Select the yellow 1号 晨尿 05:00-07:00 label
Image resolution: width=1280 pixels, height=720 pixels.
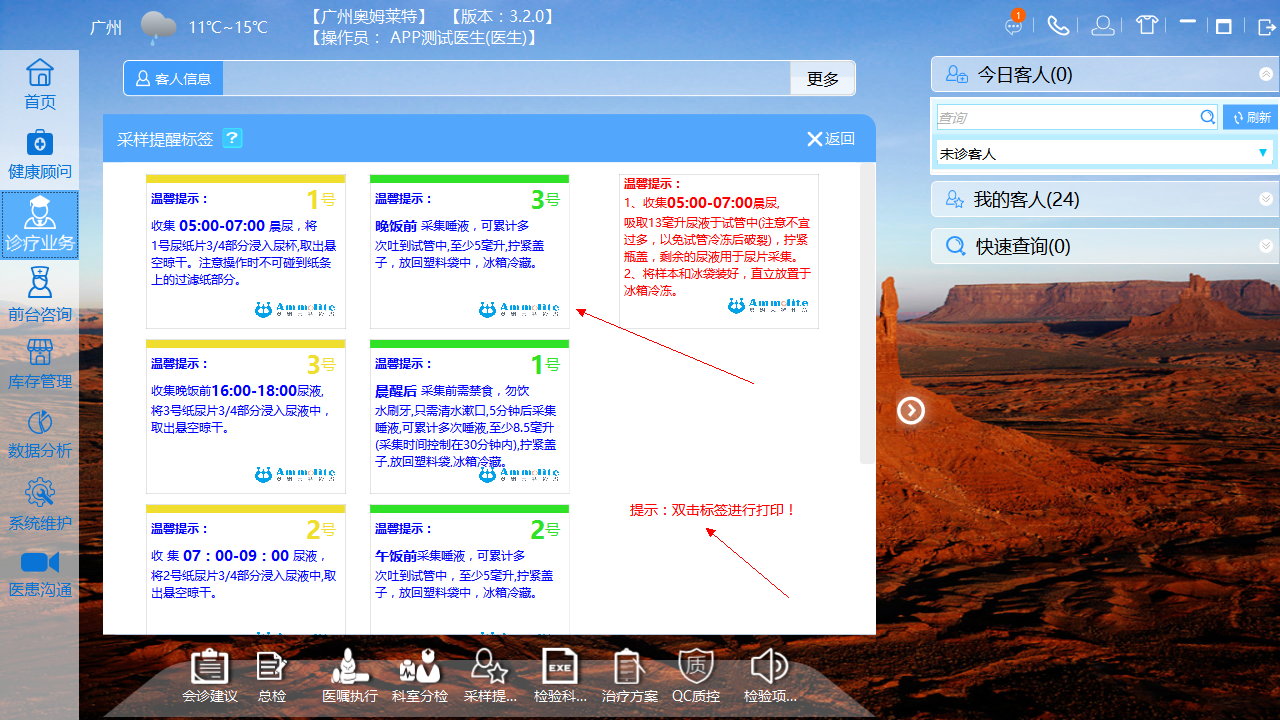click(x=246, y=251)
